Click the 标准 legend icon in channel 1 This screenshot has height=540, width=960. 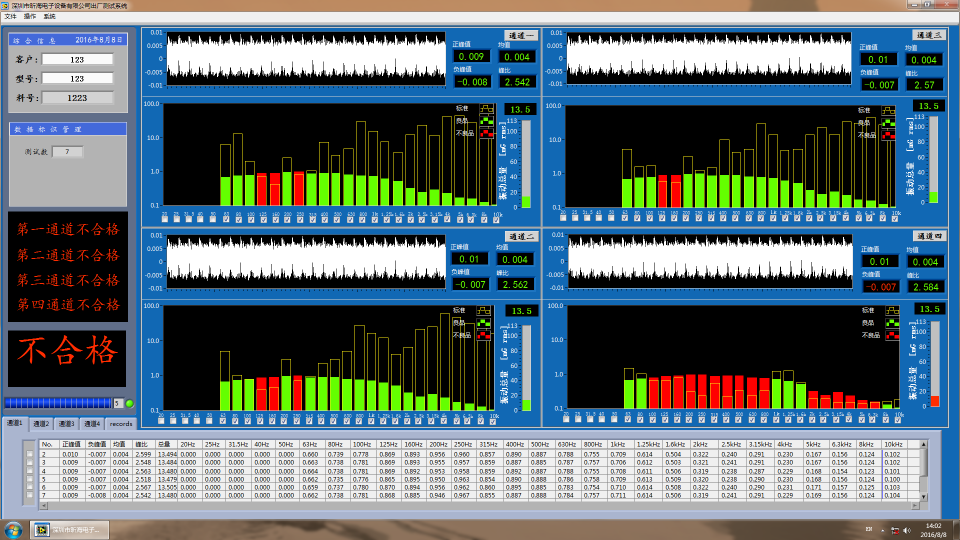[486, 109]
